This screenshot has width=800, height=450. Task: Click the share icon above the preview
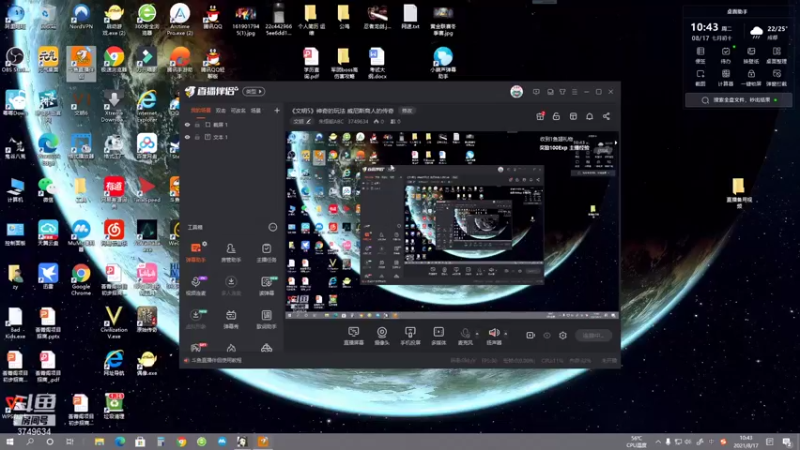[606, 116]
